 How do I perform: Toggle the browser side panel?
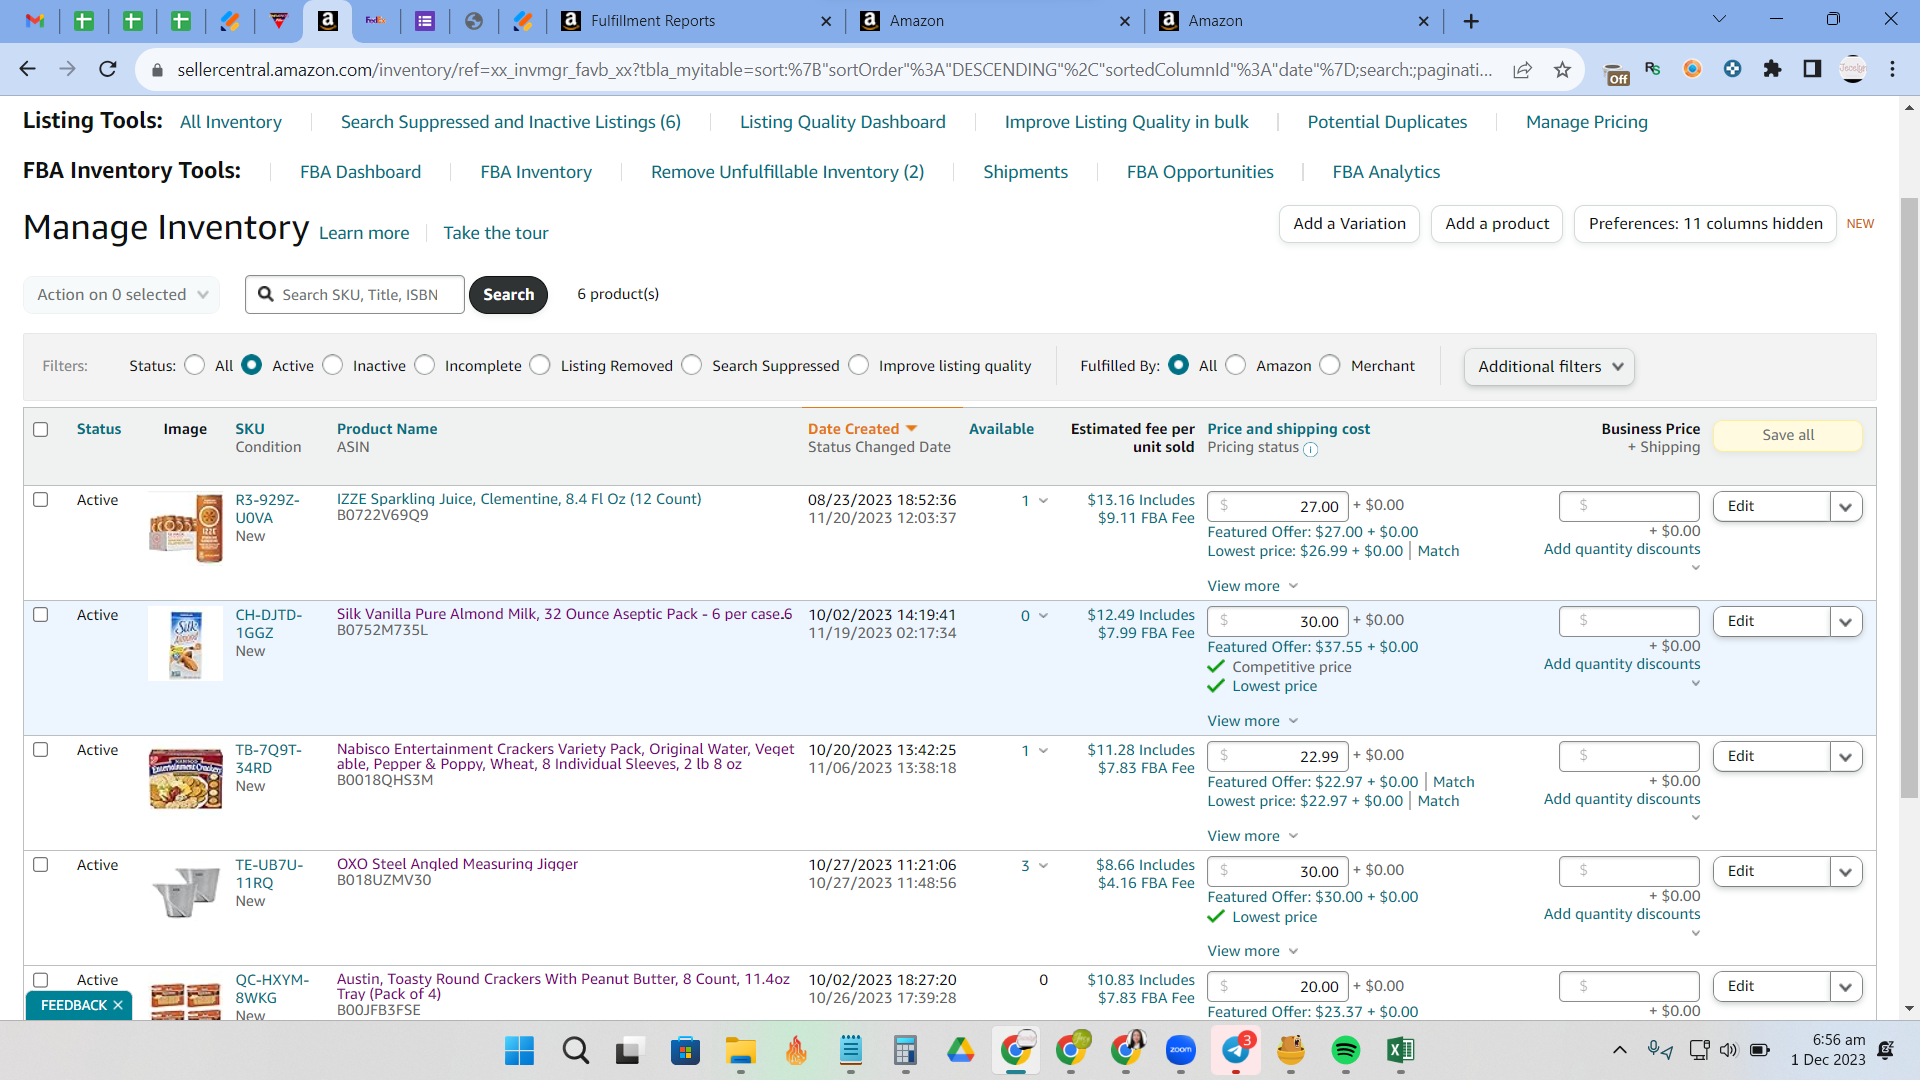tap(1812, 69)
